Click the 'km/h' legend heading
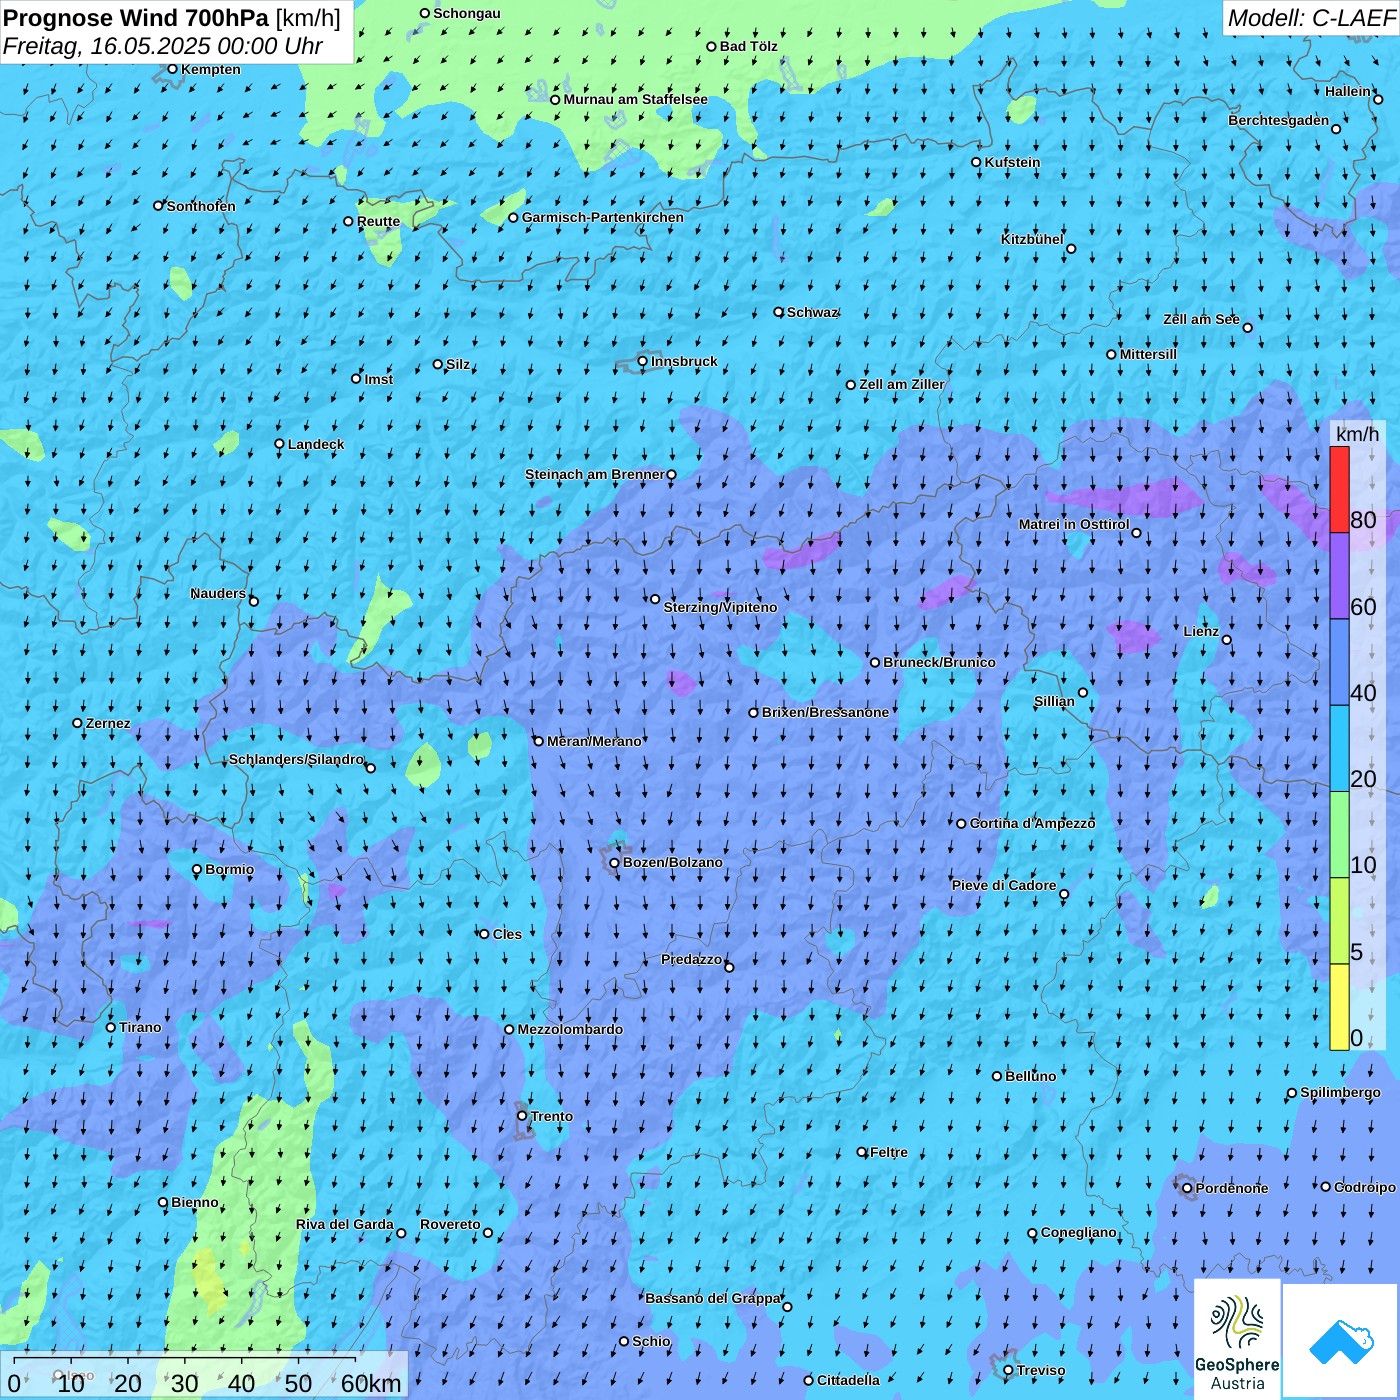 click(x=1357, y=434)
